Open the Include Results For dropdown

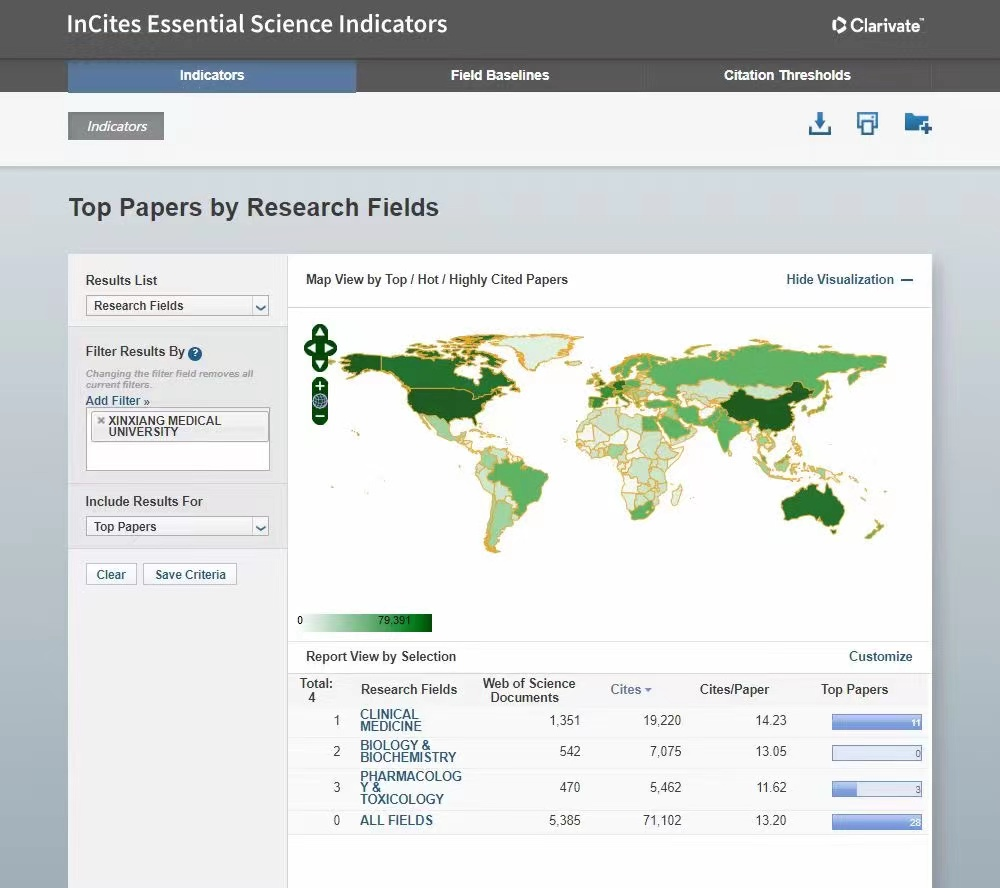click(x=177, y=527)
